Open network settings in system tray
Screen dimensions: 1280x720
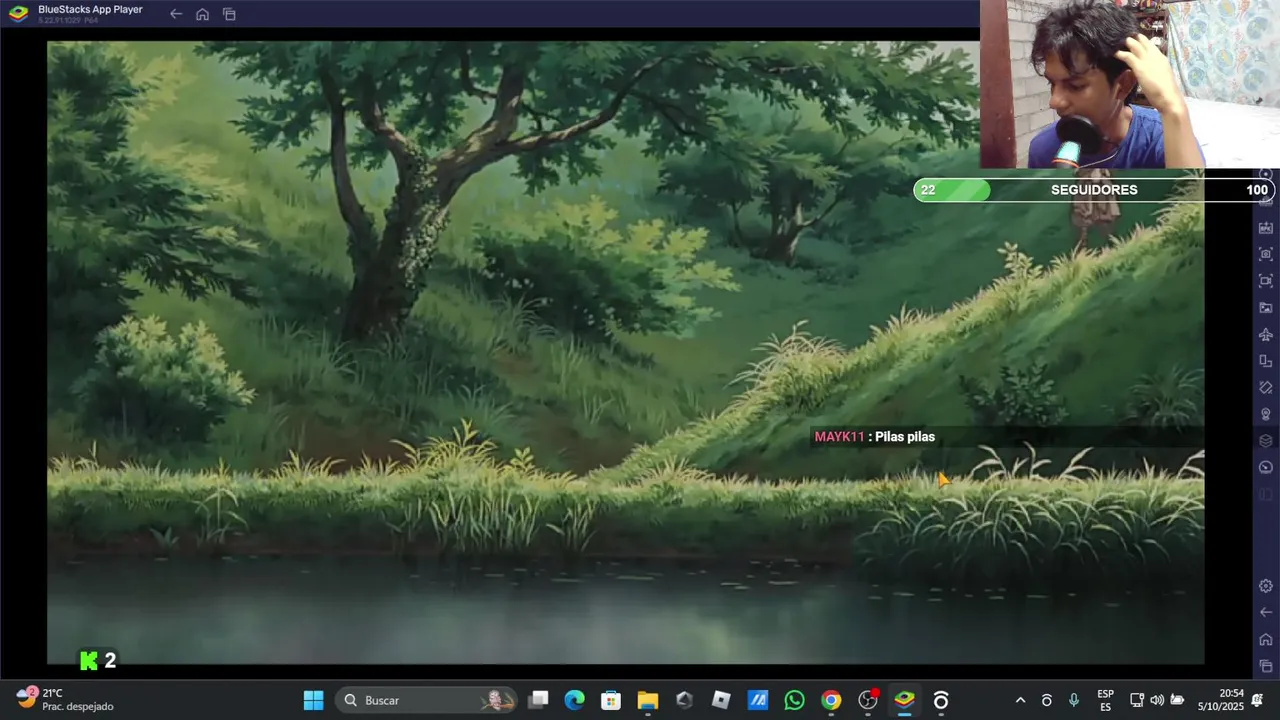(x=1137, y=700)
